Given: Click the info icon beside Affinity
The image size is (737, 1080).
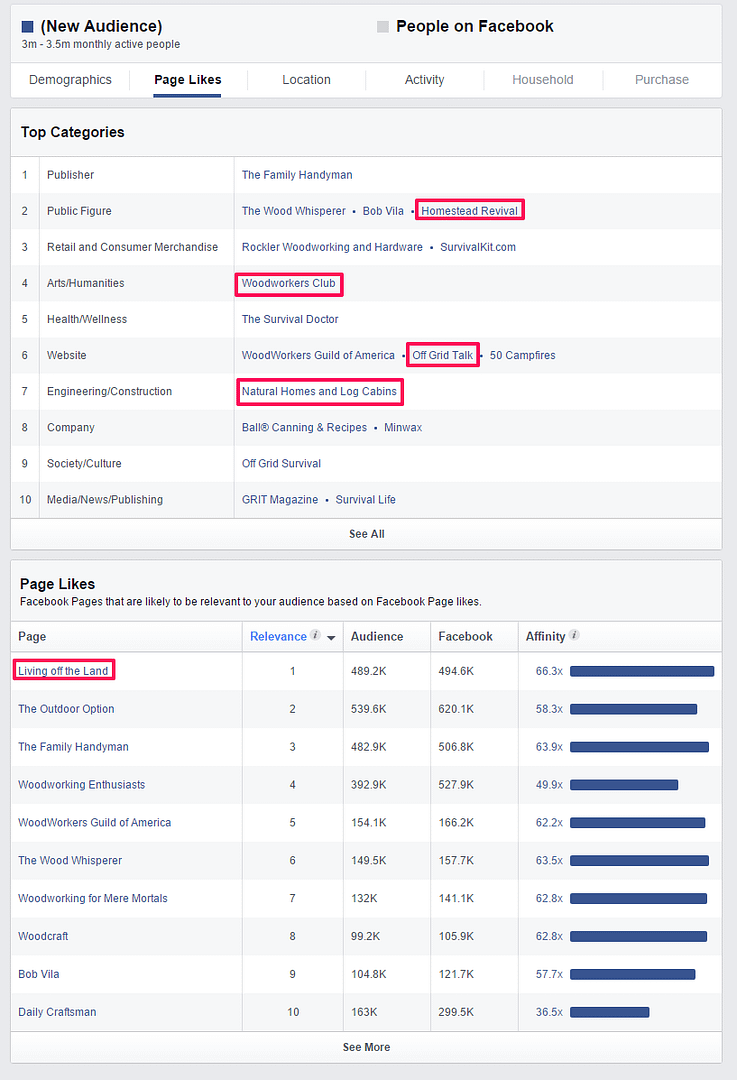Looking at the screenshot, I should [574, 636].
